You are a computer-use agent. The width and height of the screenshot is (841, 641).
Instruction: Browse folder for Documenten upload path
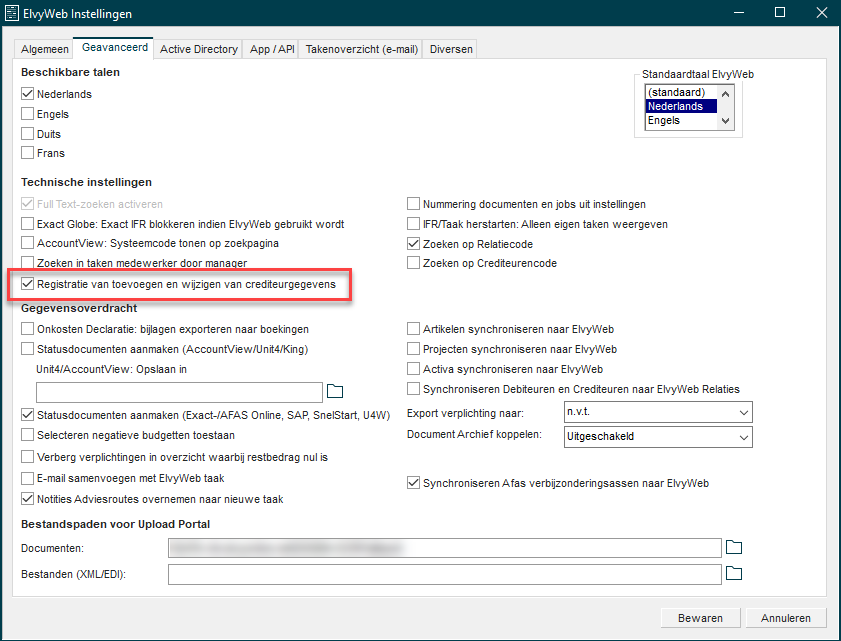point(734,547)
